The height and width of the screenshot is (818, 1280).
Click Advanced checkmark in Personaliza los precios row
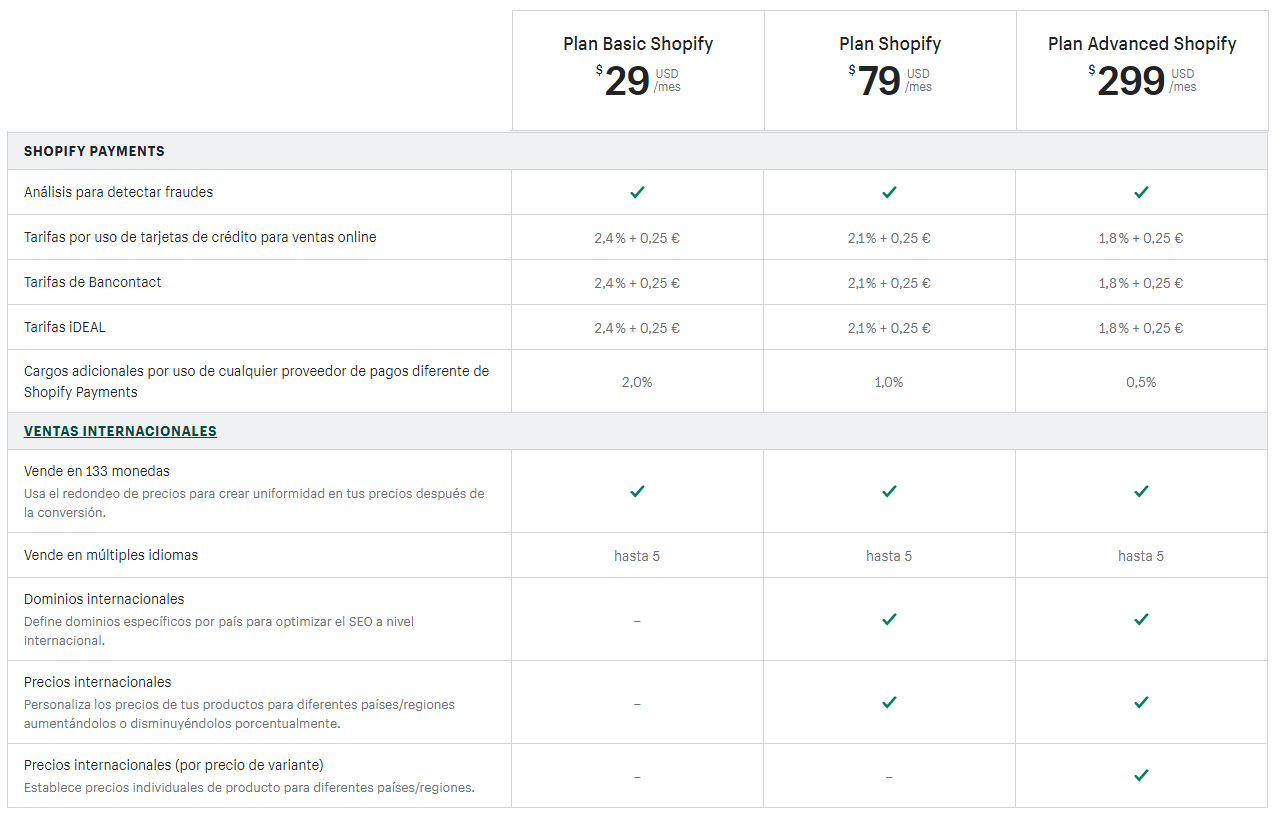coord(1142,702)
